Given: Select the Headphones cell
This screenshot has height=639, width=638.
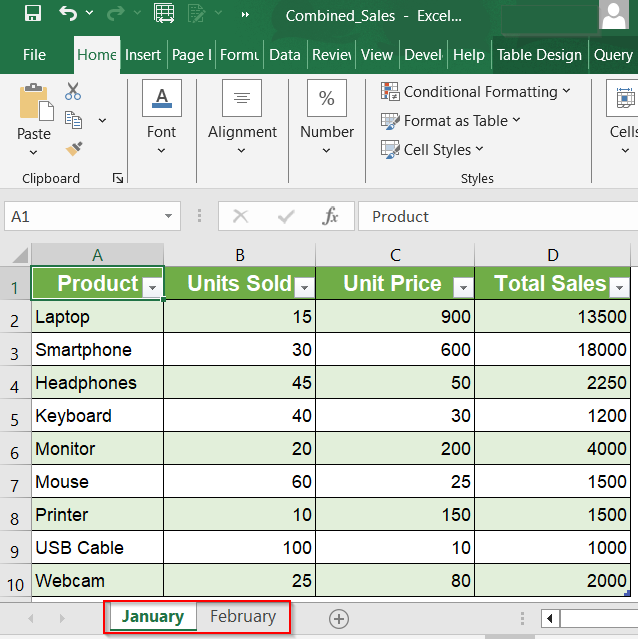Looking at the screenshot, I should [97, 383].
